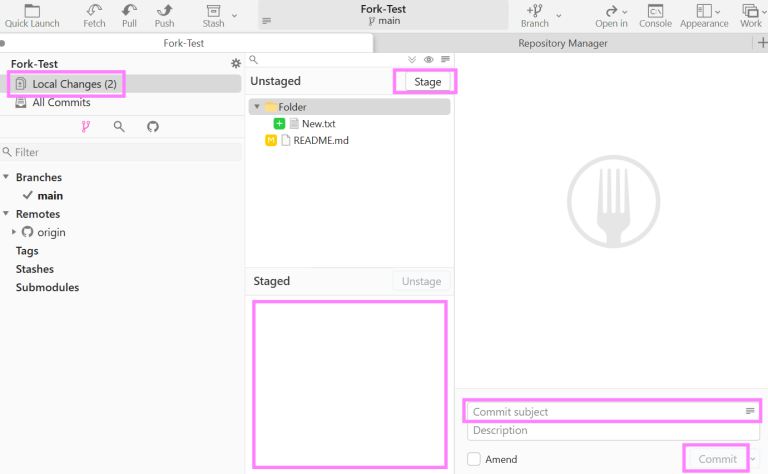Select README.md in unstaged files
The width and height of the screenshot is (768, 474).
321,141
